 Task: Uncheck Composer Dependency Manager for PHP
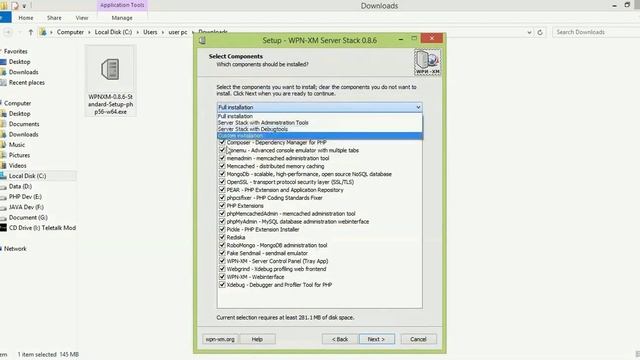point(222,142)
